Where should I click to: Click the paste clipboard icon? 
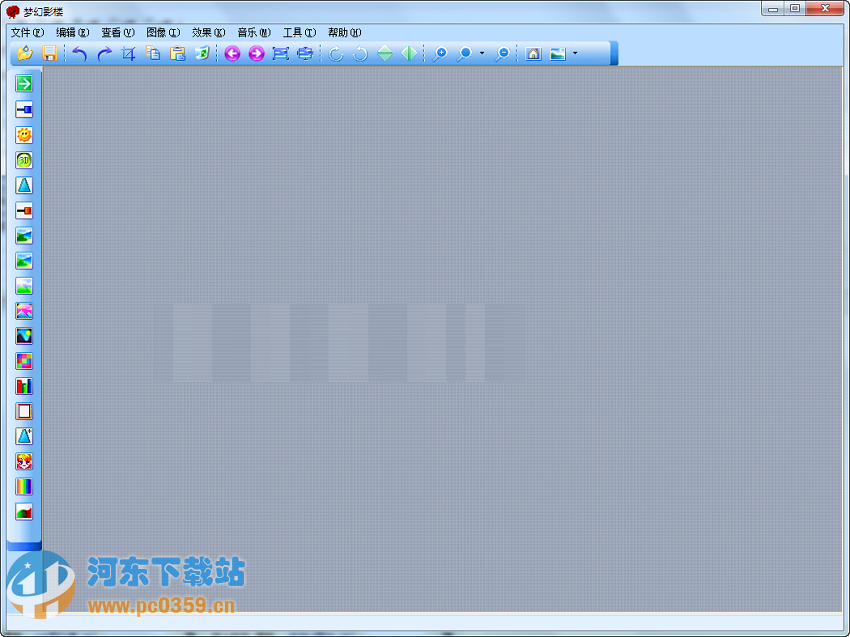point(178,53)
